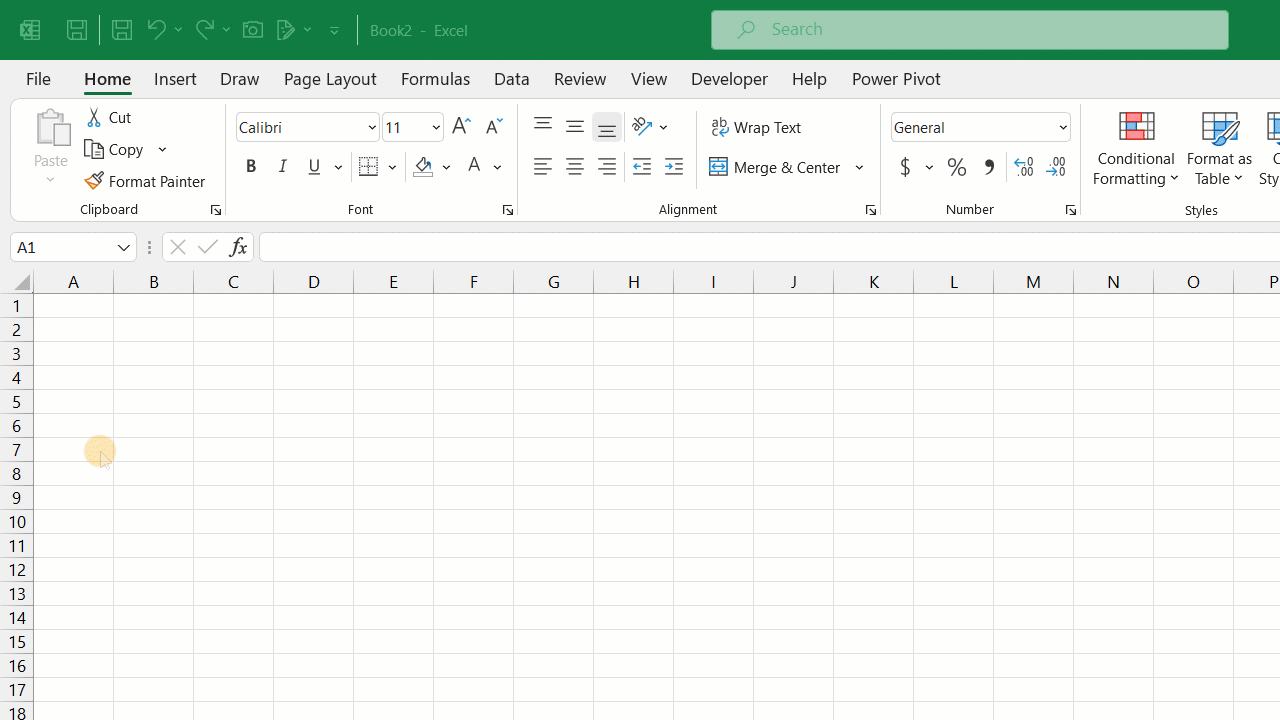
Task: Click Format as Table
Action: point(1219,151)
